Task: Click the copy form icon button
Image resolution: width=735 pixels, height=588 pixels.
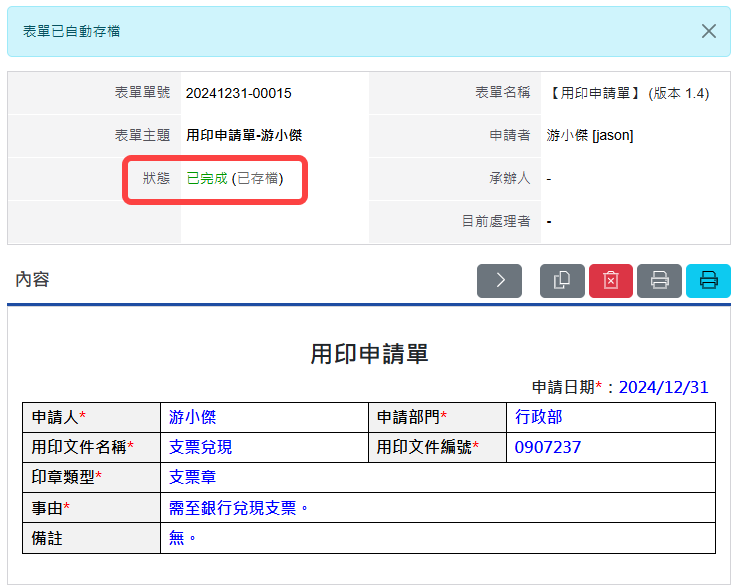Action: [562, 280]
